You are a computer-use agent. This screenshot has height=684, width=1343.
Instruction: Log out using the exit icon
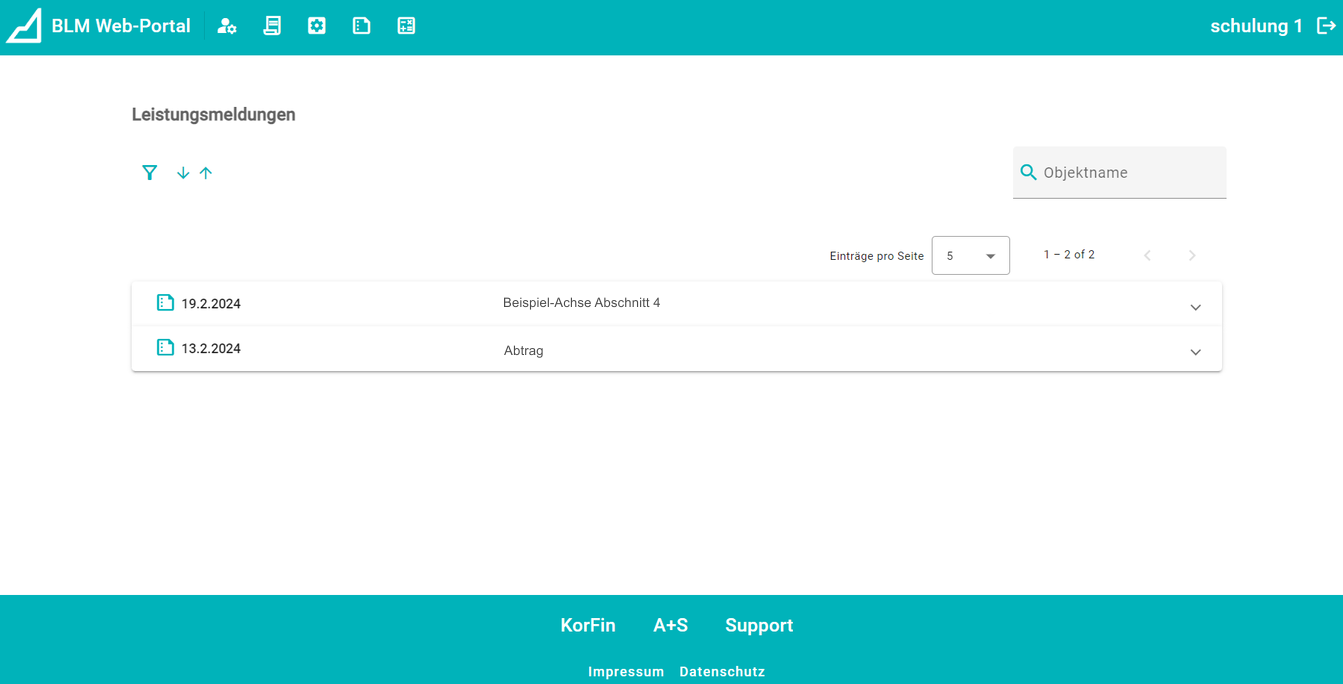point(1326,26)
